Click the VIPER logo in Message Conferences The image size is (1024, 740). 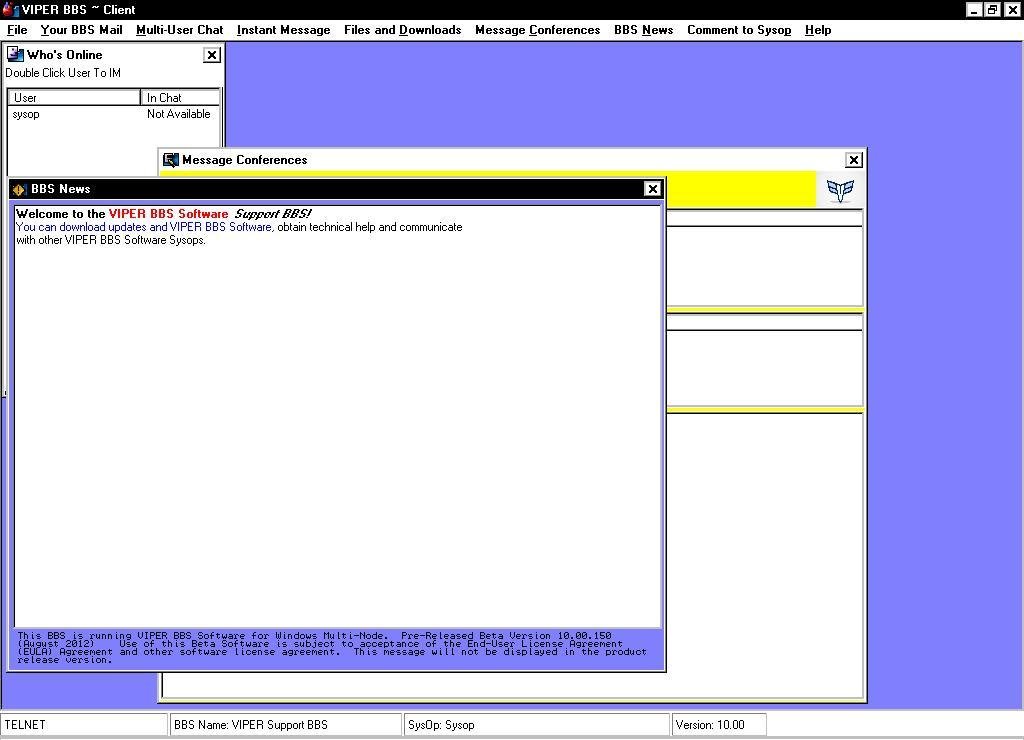click(840, 190)
